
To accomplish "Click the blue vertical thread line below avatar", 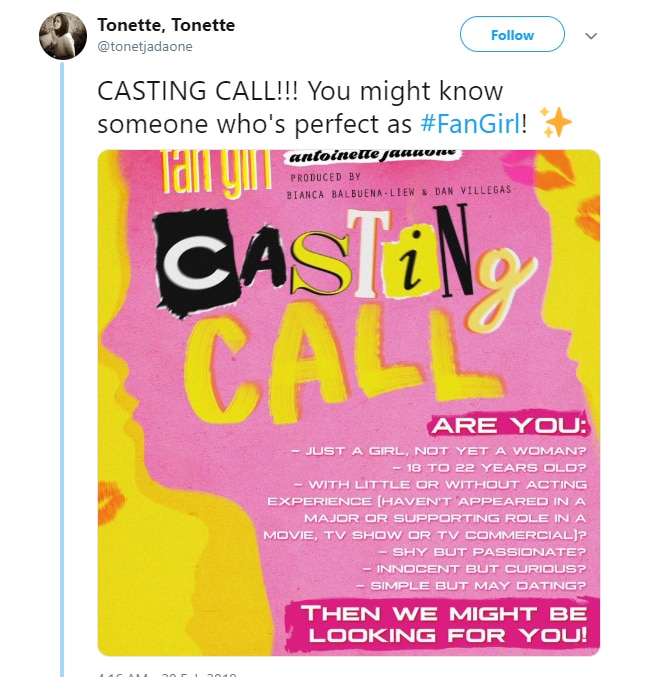I will (x=62, y=369).
